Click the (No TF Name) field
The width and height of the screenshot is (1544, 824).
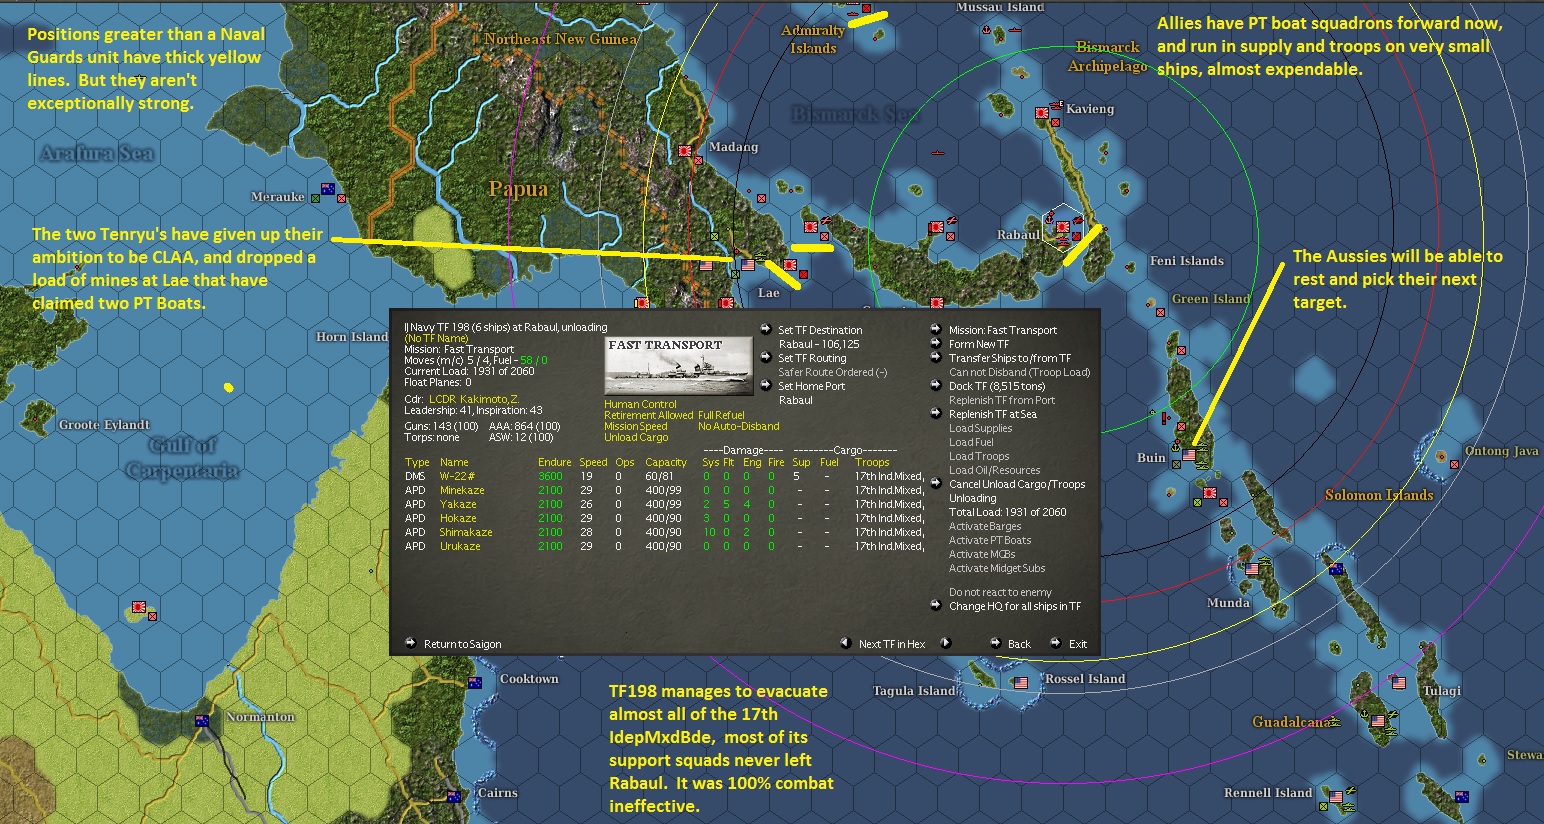(436, 338)
